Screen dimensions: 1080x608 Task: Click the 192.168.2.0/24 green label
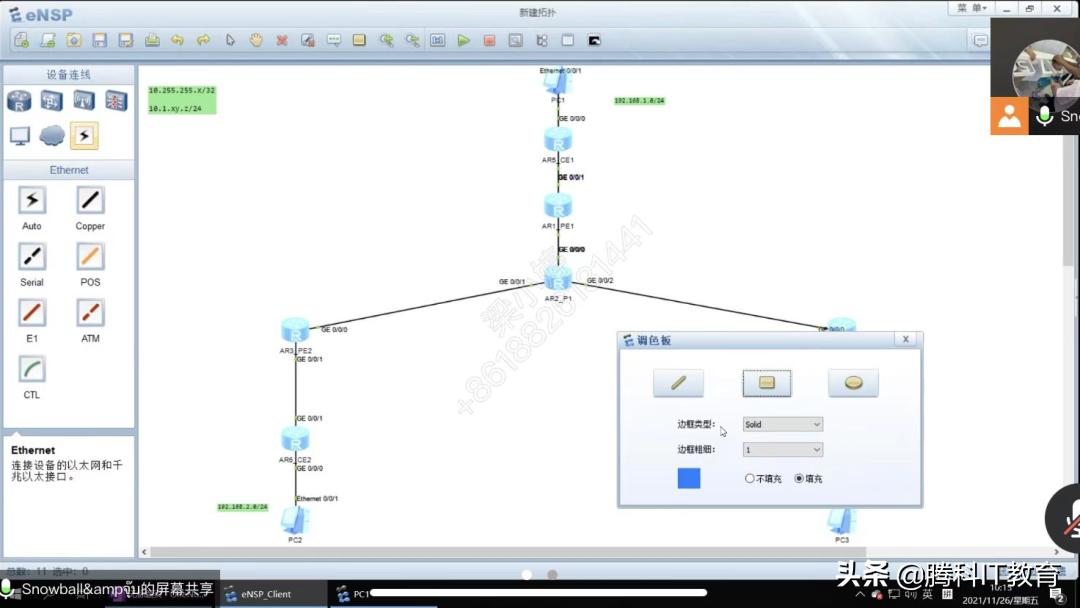coord(242,507)
